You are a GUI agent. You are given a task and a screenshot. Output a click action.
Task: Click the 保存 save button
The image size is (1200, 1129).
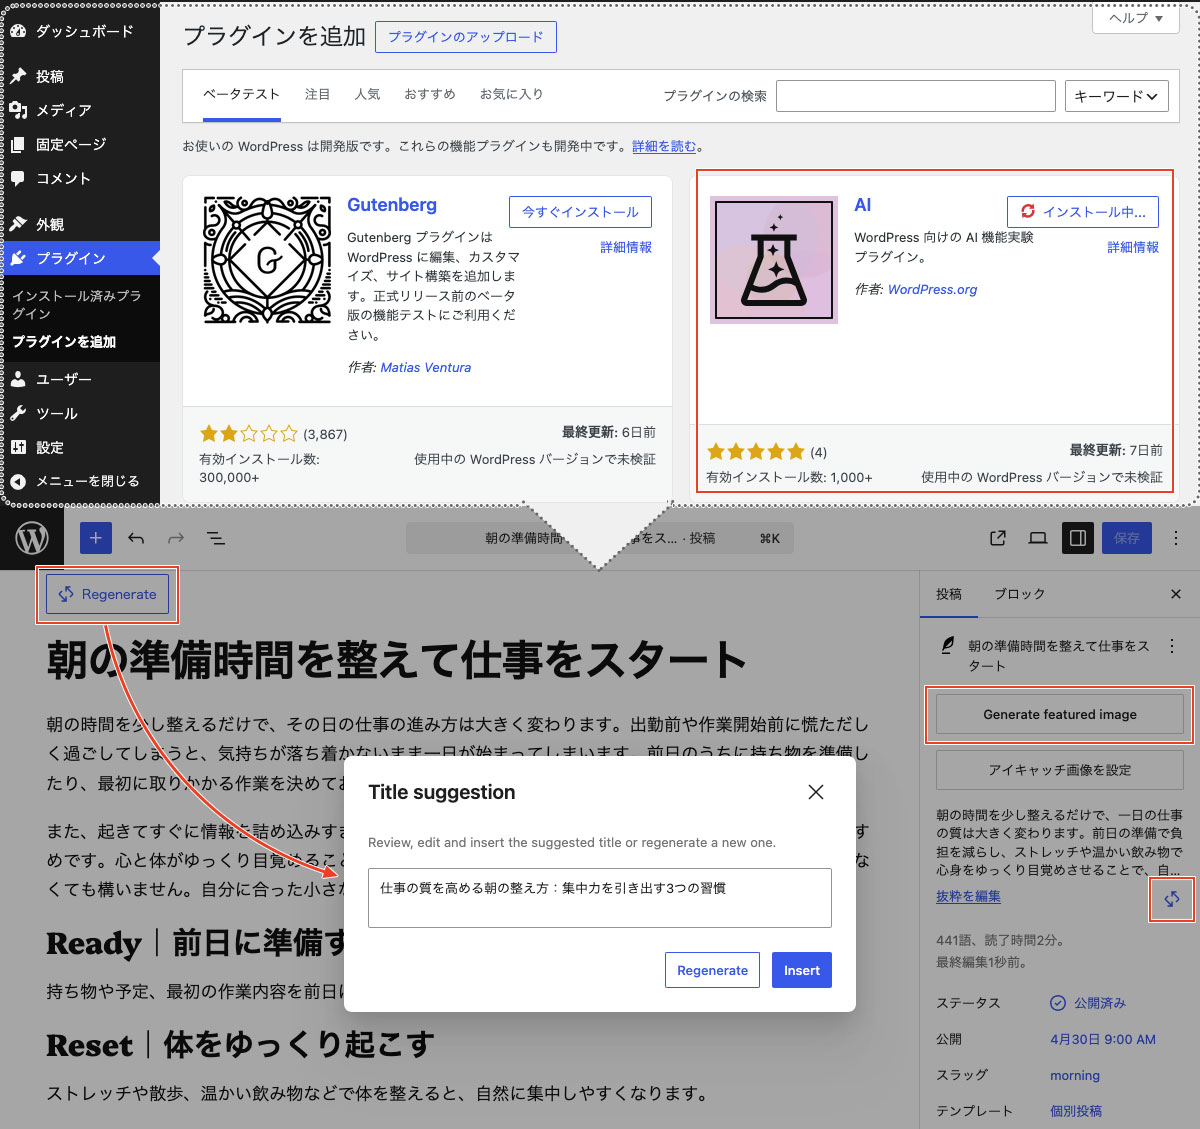pos(1127,538)
